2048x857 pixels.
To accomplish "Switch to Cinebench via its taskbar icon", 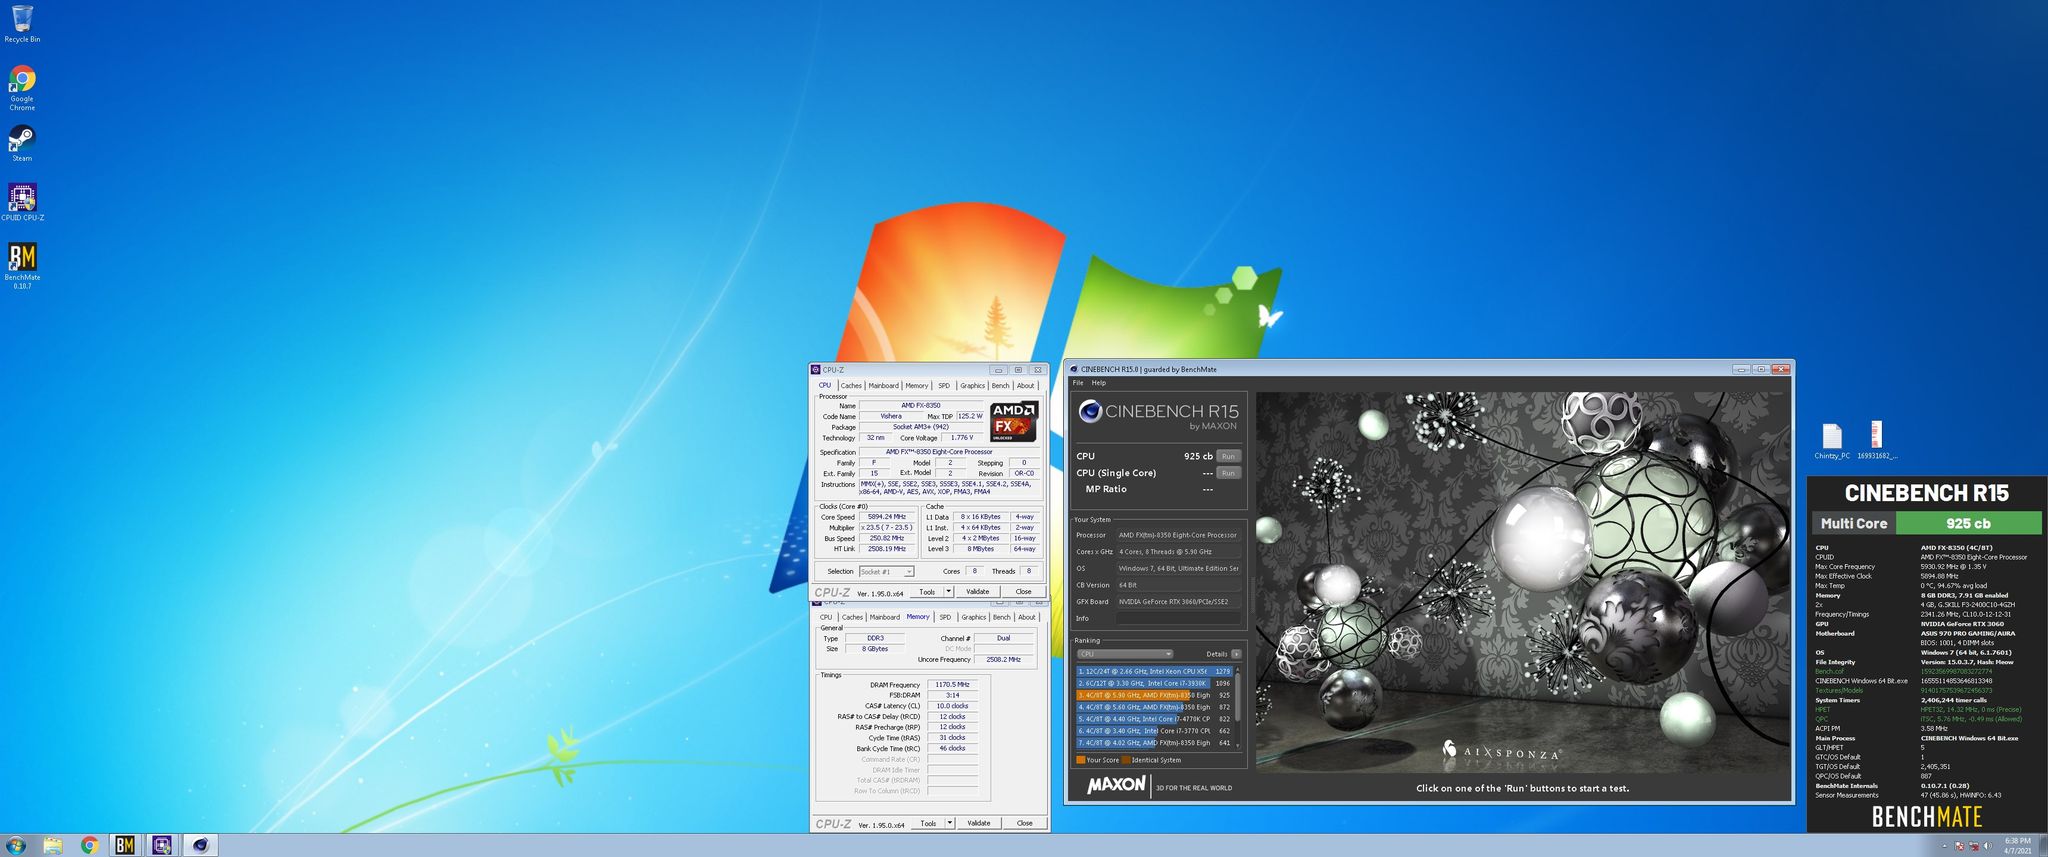I will pyautogui.click(x=200, y=845).
